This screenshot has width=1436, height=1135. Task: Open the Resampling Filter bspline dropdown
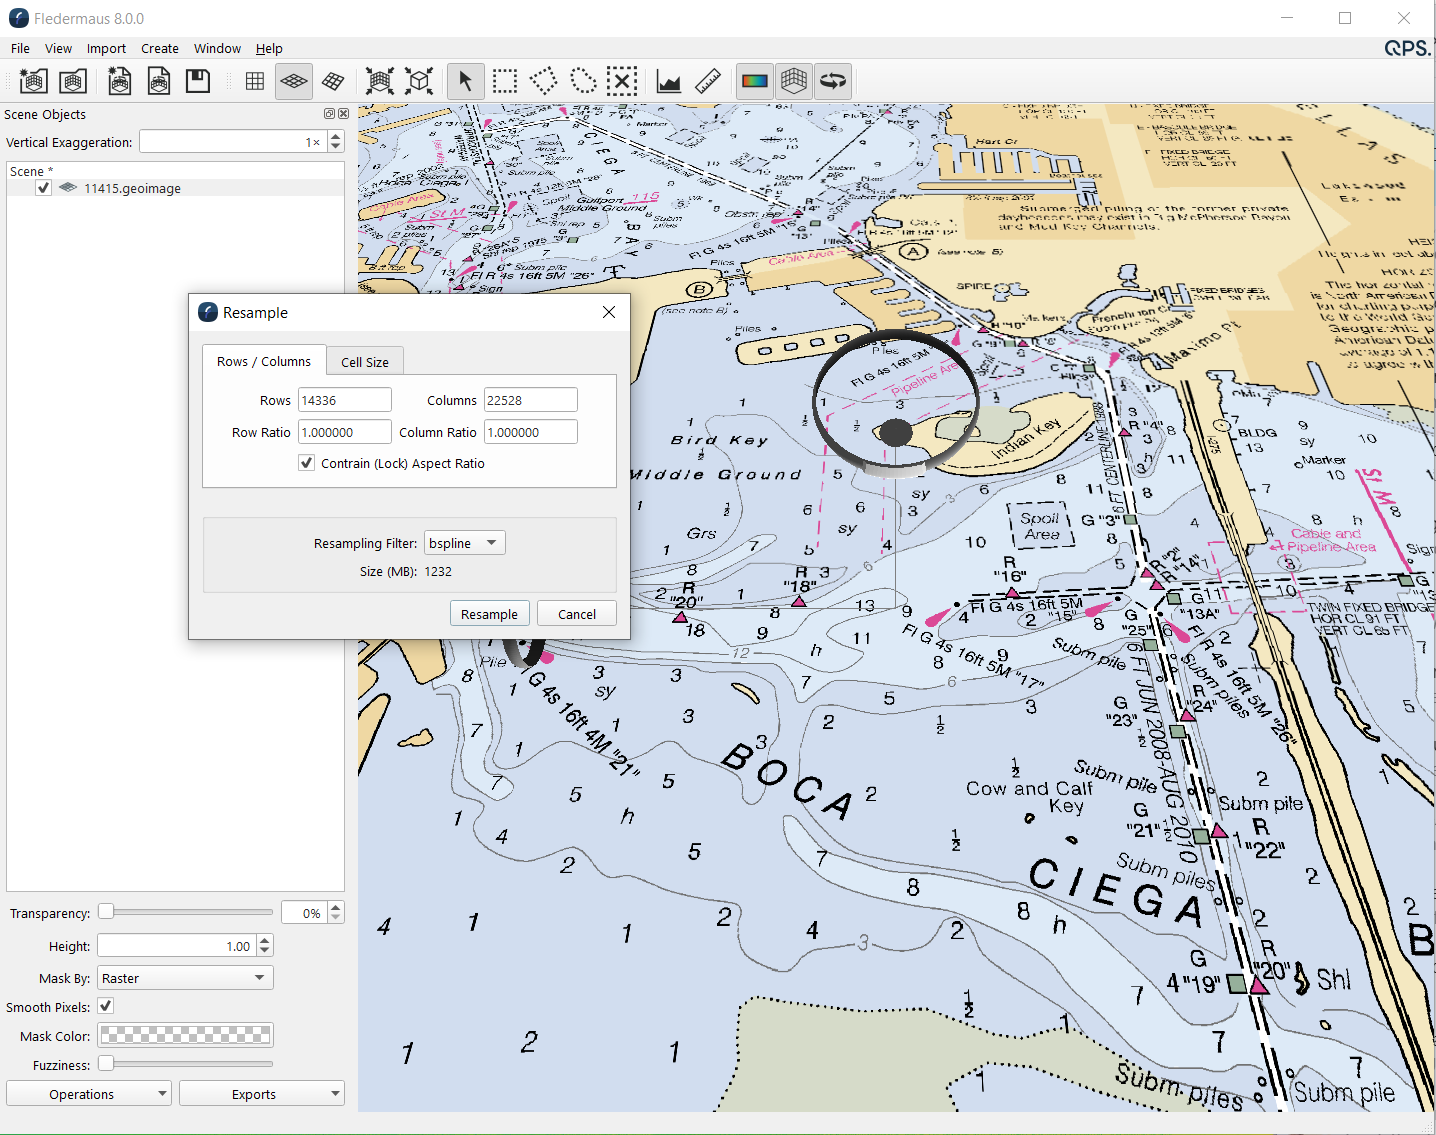pos(465,543)
